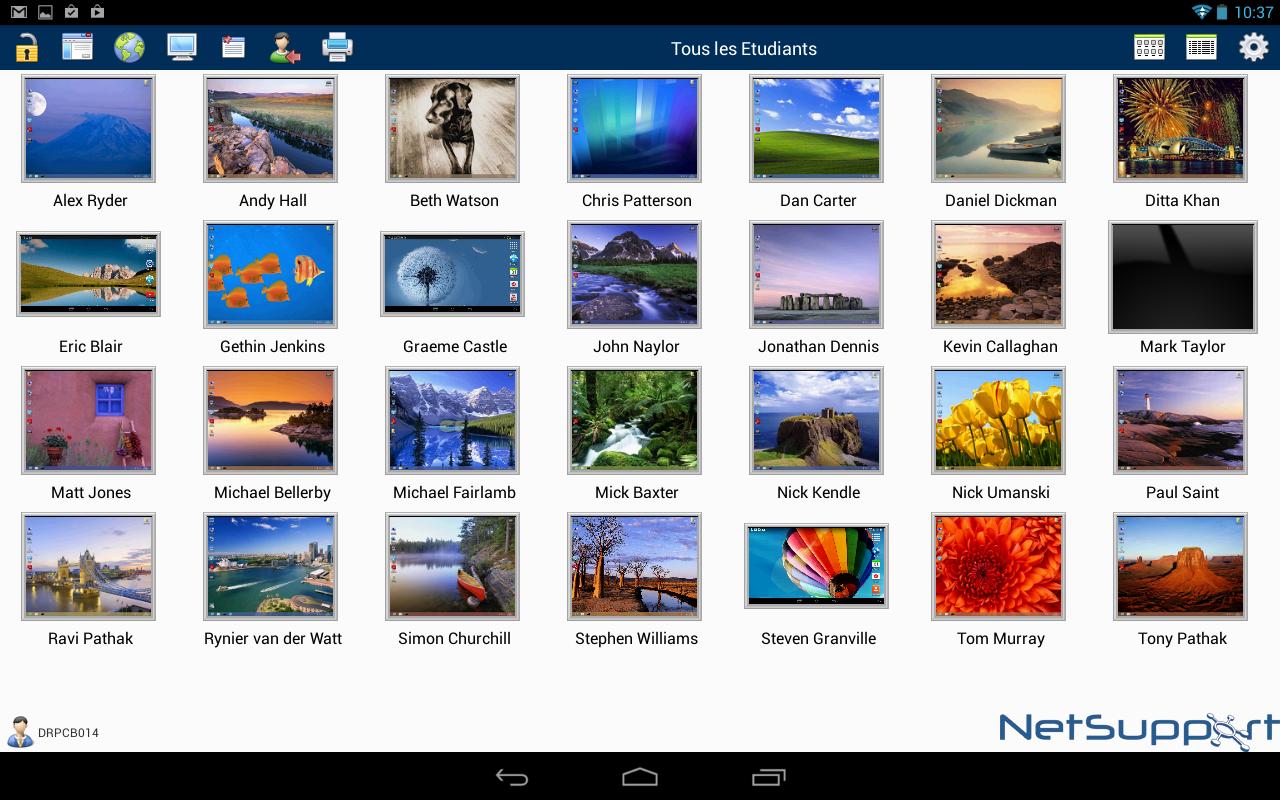Click the 'Michael Fairlamb' name label
The image size is (1280, 800).
tap(454, 492)
